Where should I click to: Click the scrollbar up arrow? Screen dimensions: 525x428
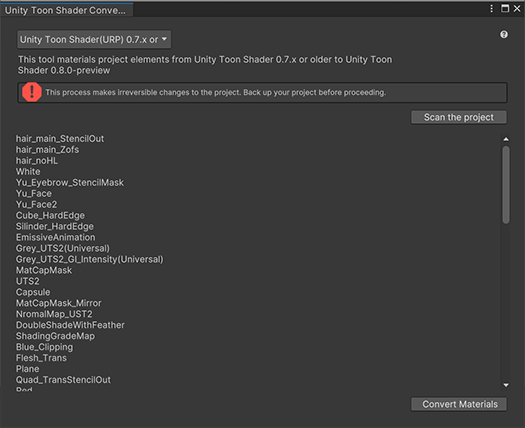(506, 139)
